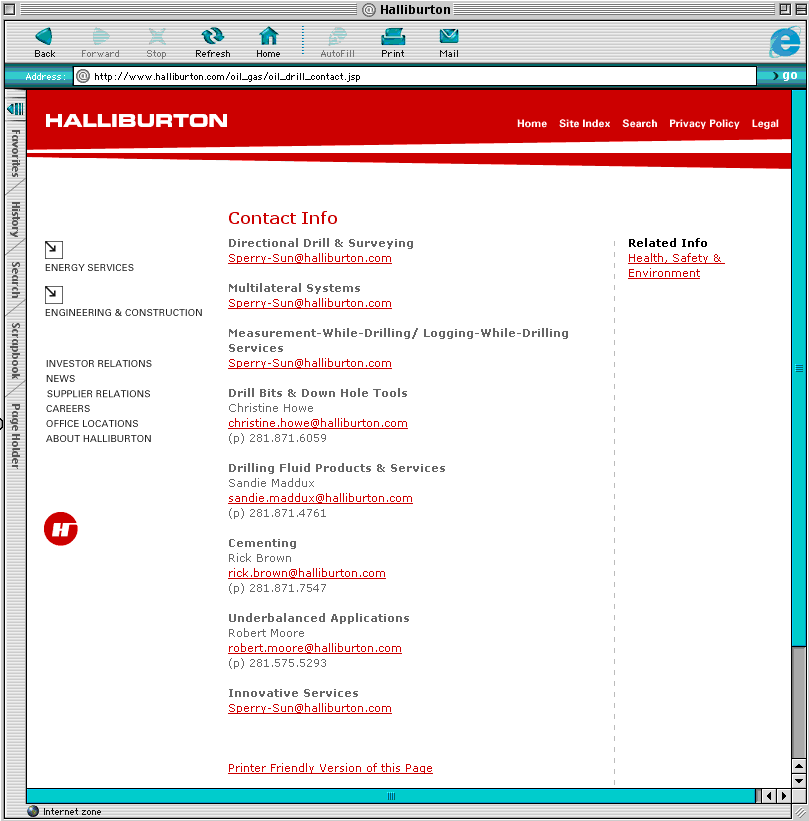The image size is (809, 821).
Task: Click the go button beside address bar
Action: click(785, 75)
